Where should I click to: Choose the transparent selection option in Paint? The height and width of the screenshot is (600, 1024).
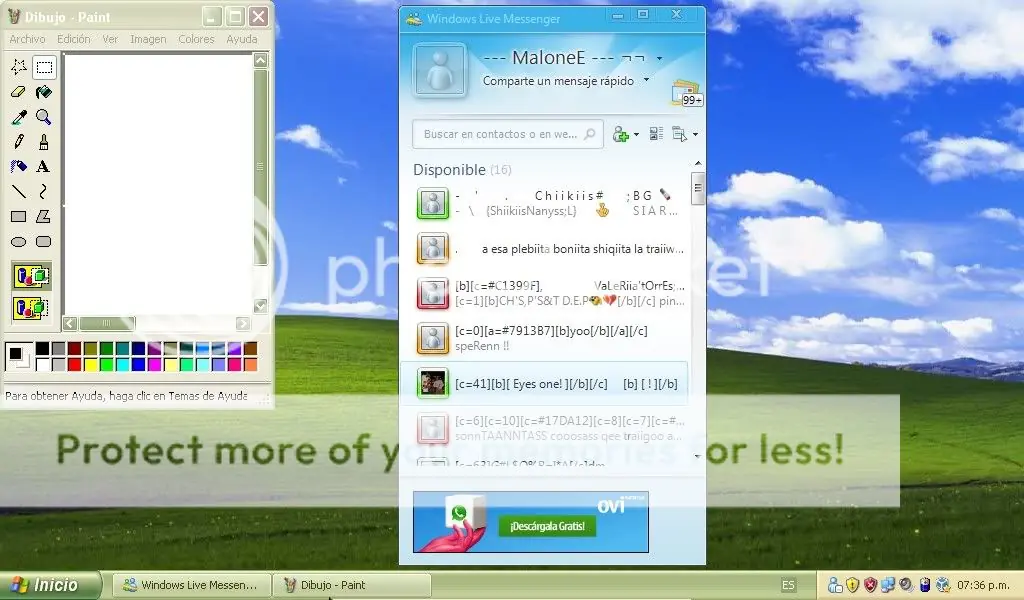[31, 308]
